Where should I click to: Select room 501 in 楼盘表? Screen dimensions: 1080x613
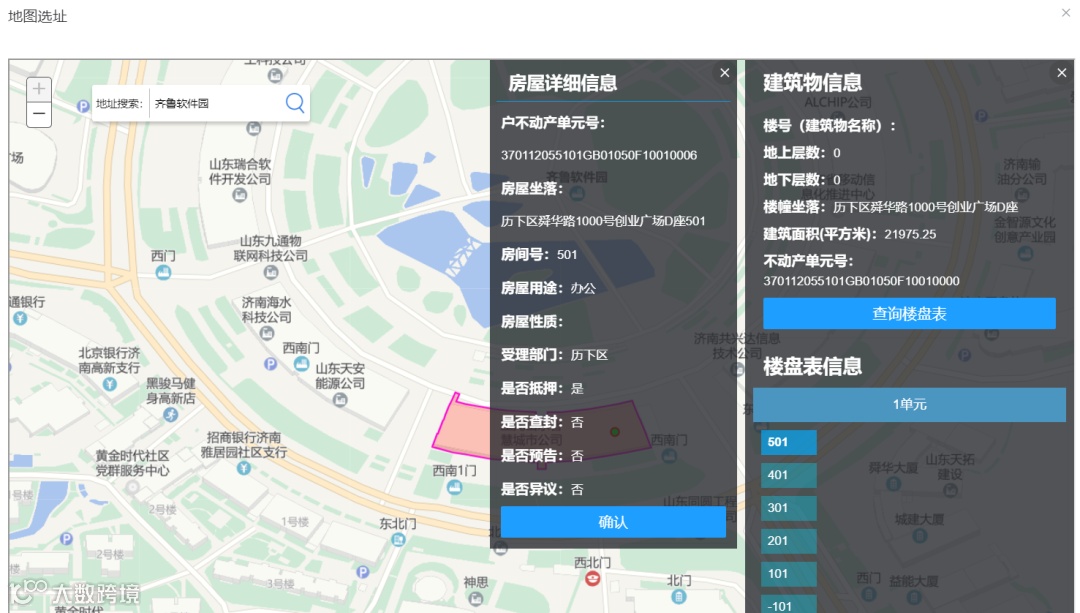click(x=789, y=442)
